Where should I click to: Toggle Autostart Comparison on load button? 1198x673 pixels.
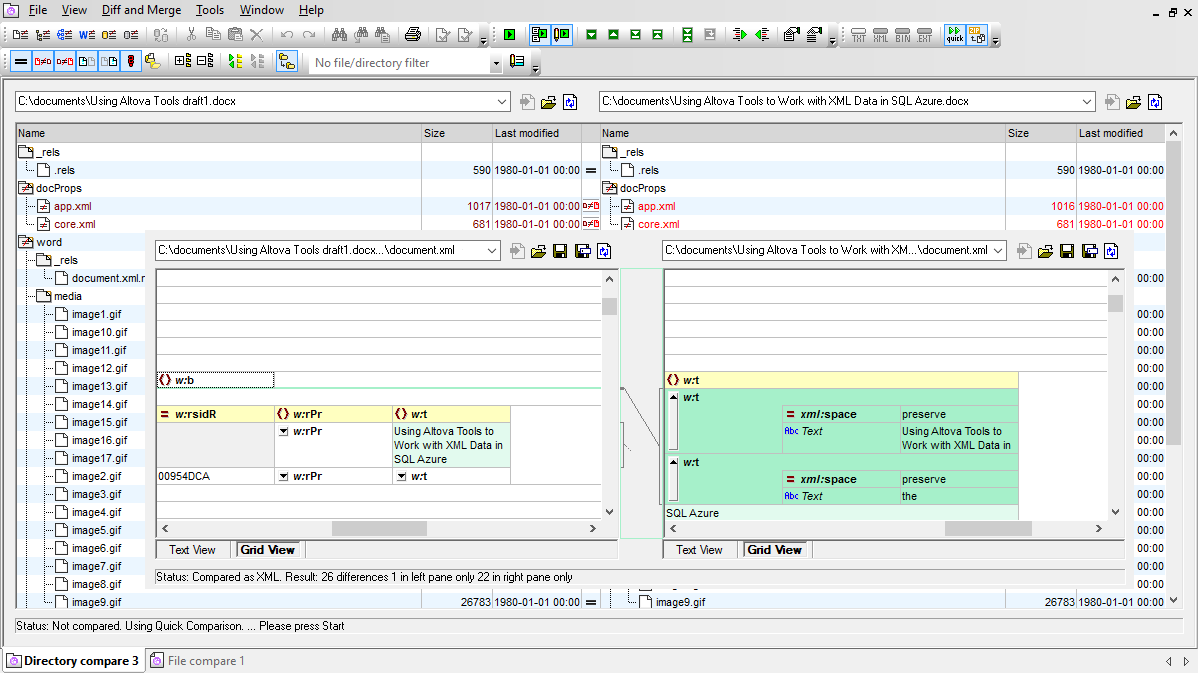point(539,35)
